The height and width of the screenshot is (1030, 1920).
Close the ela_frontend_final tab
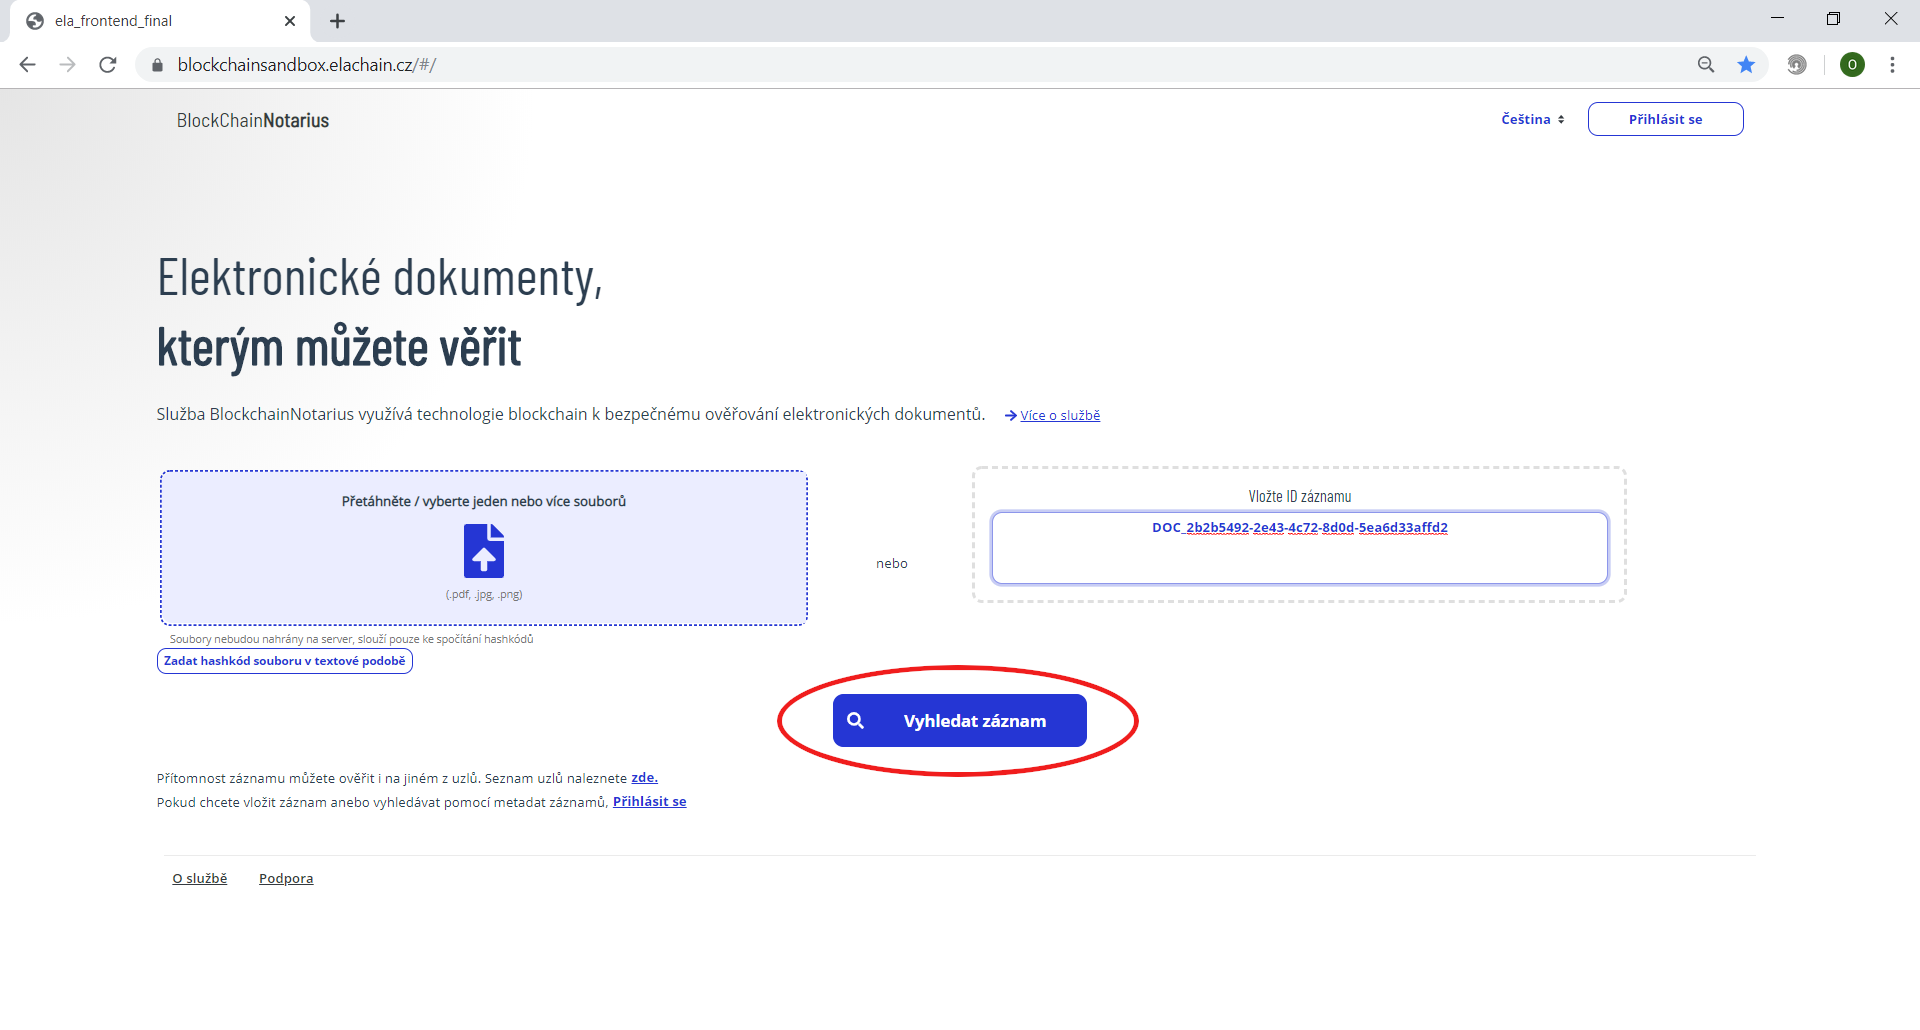click(x=290, y=21)
